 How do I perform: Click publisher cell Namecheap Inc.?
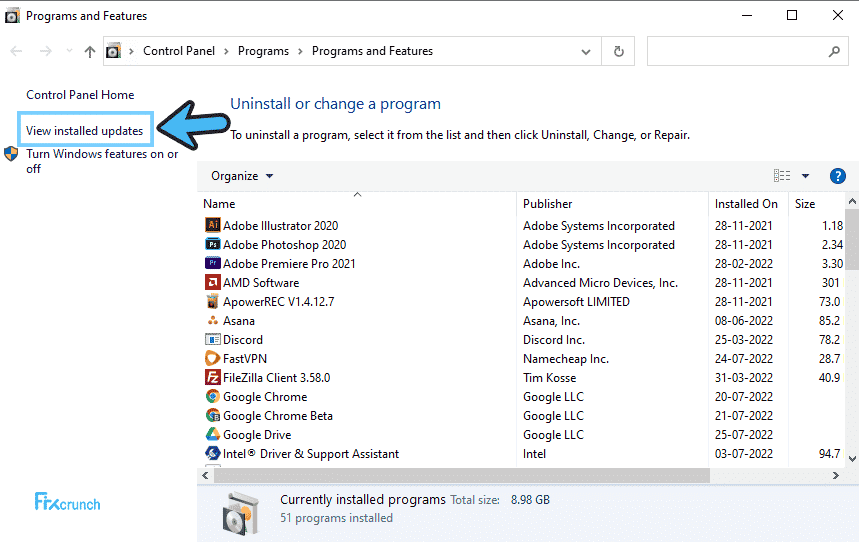[566, 358]
